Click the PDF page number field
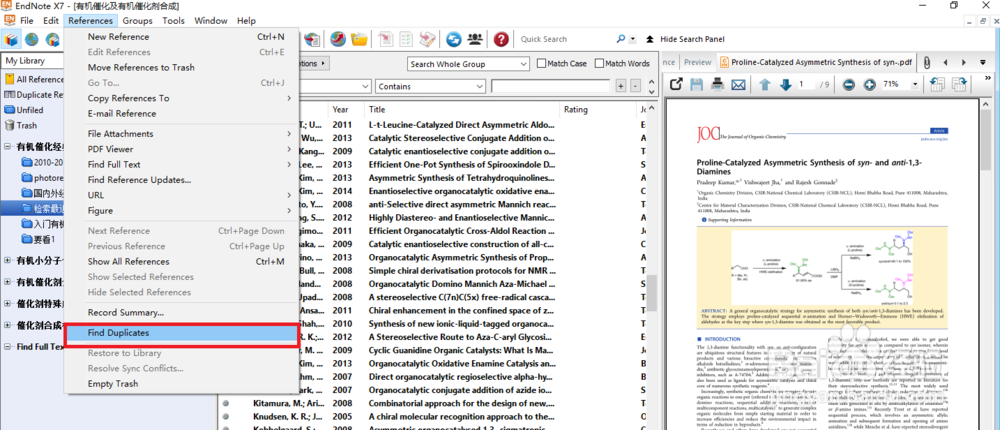The width and height of the screenshot is (1000, 430). [806, 84]
